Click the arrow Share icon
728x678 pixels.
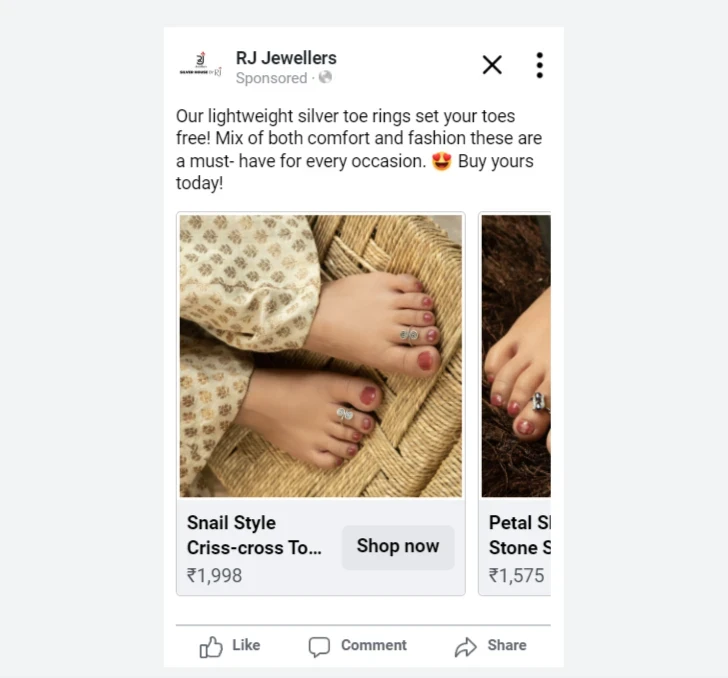click(465, 647)
